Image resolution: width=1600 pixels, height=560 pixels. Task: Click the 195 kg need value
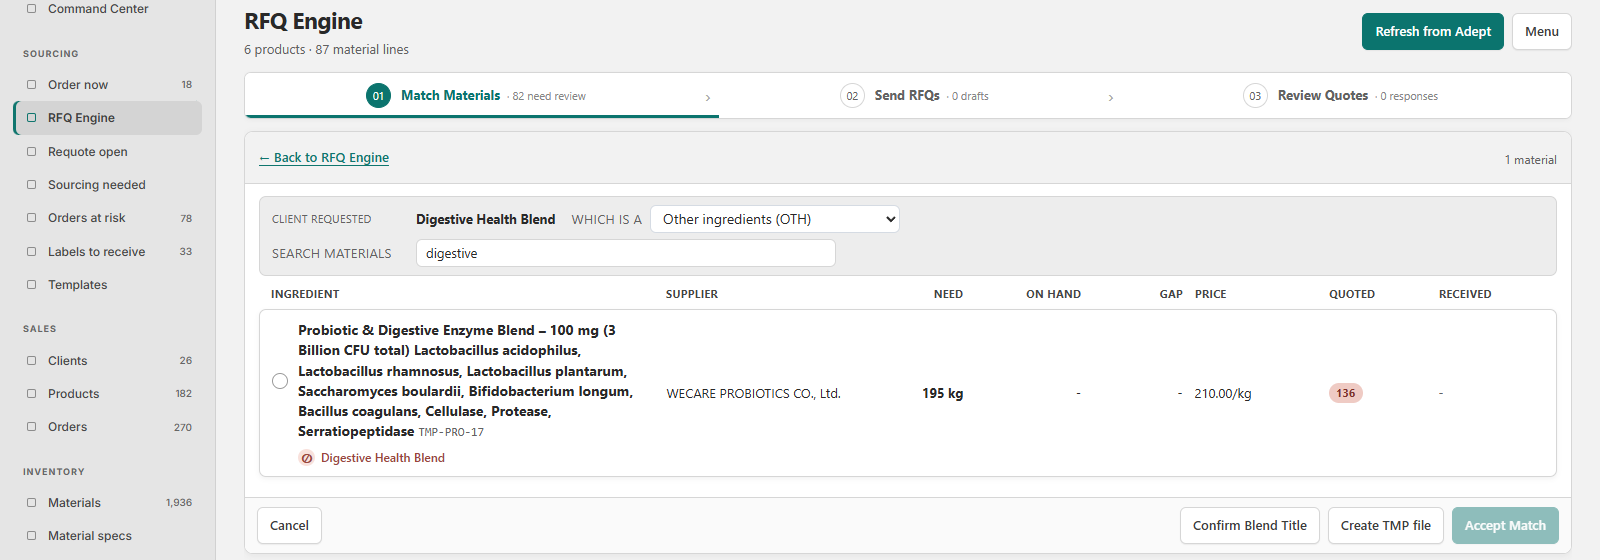click(943, 394)
